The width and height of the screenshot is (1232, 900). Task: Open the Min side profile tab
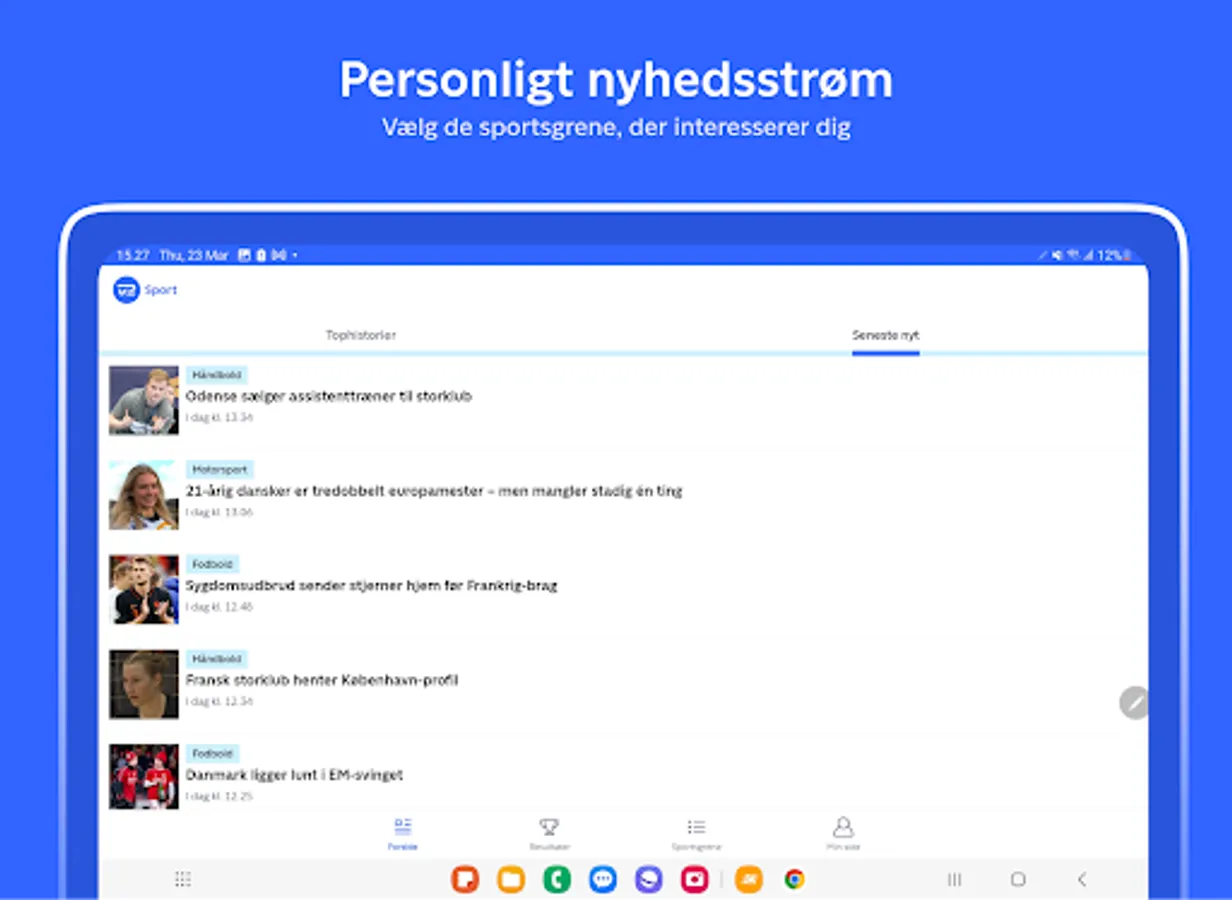pyautogui.click(x=843, y=834)
